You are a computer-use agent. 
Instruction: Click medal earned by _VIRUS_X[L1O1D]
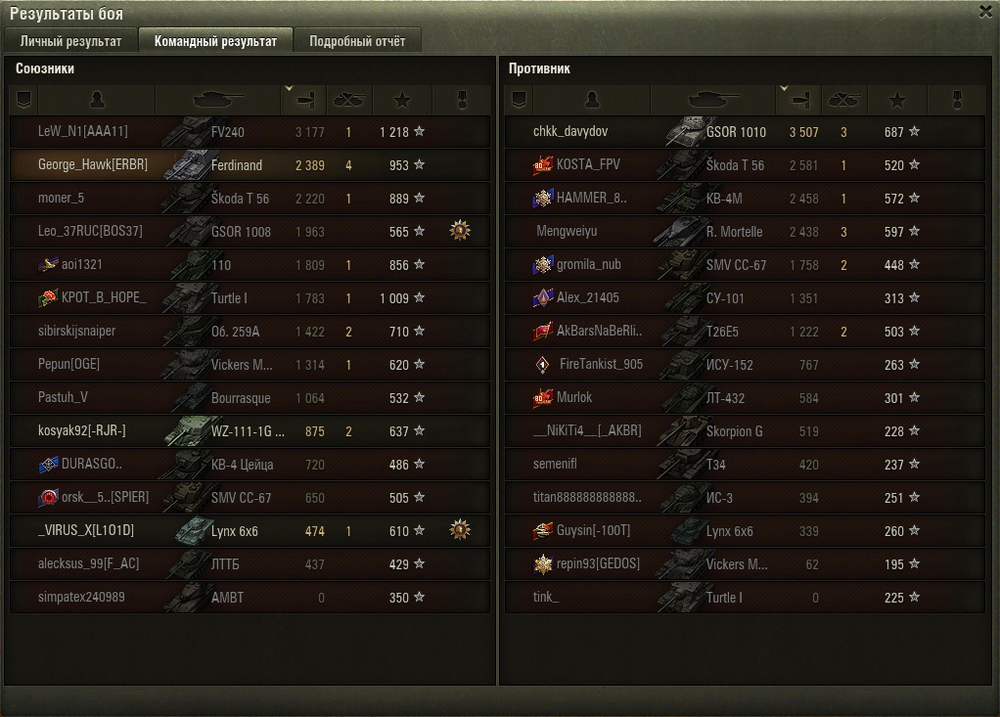(460, 529)
